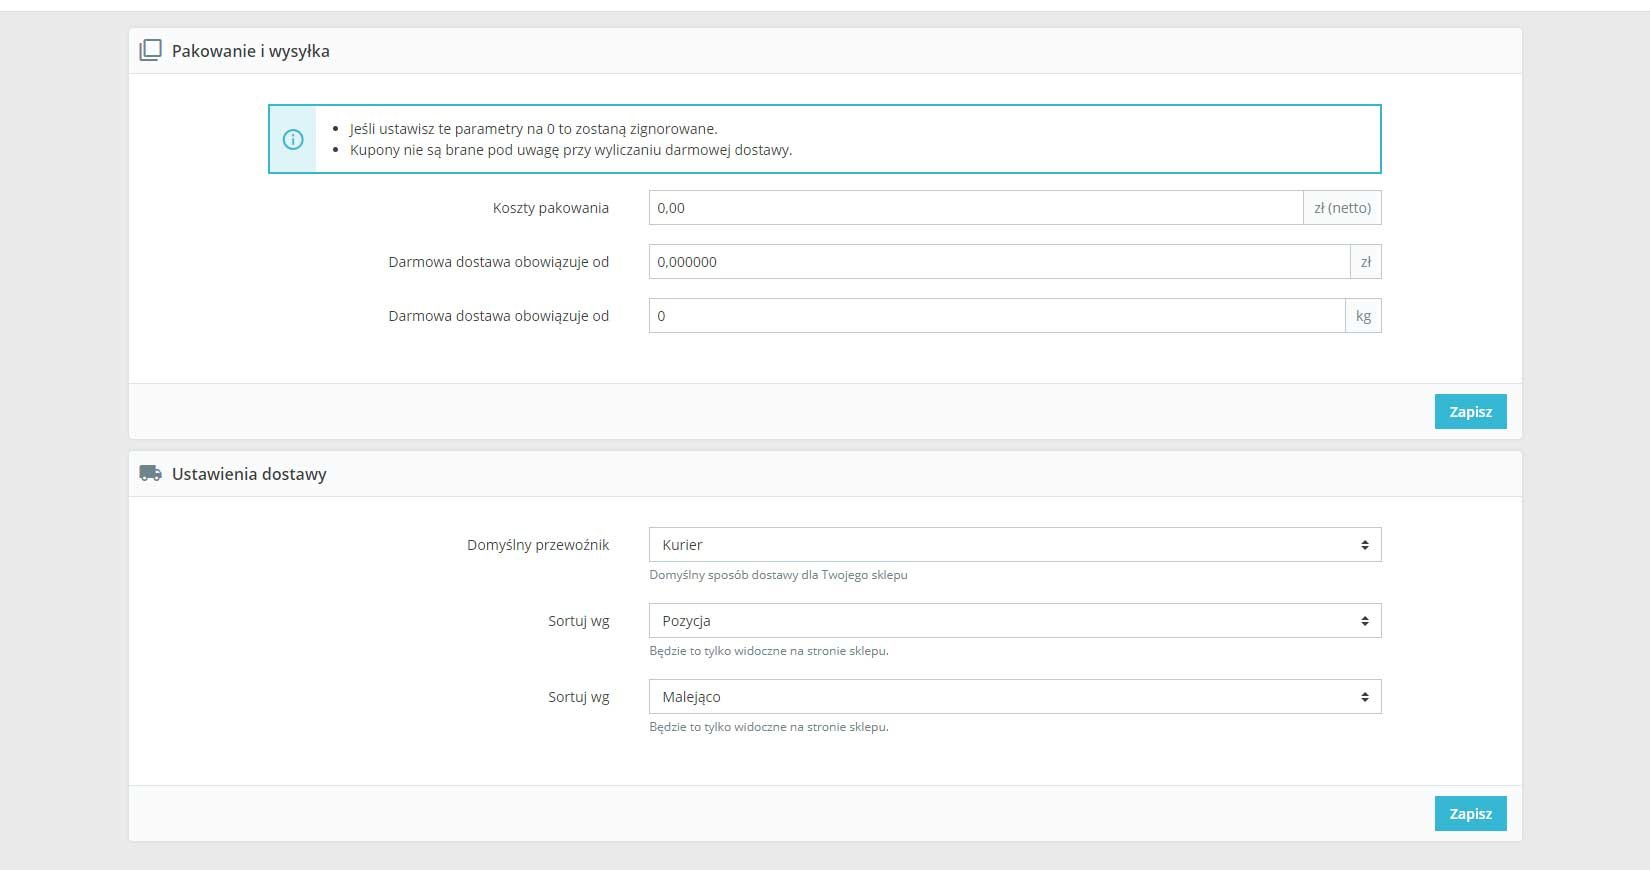Screen dimensions: 1650x870
Task: Open the Domyślny przewoźnik dropdown showing Kurier
Action: [x=1015, y=545]
